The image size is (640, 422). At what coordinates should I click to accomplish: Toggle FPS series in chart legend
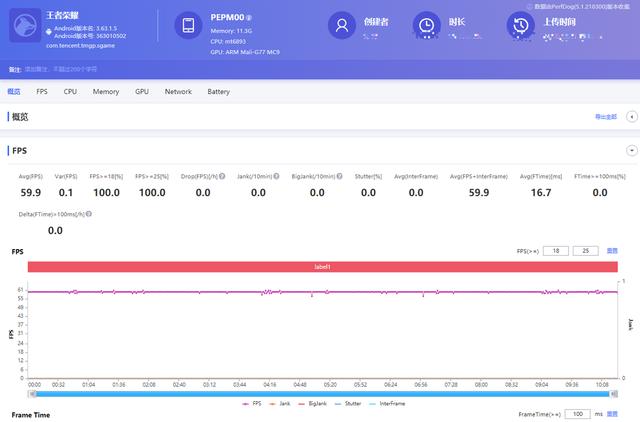[252, 403]
